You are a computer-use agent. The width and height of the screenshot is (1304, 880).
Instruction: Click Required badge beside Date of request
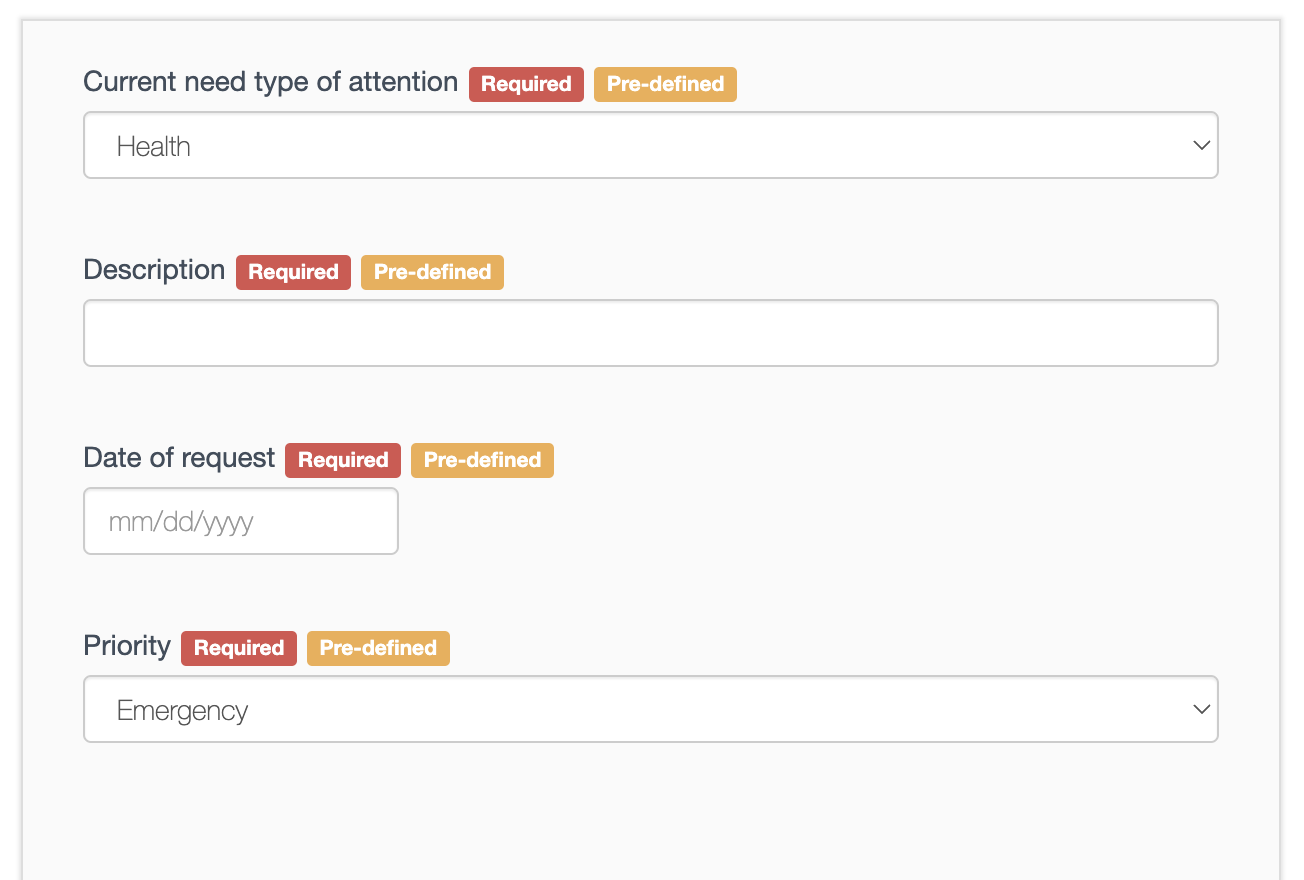[x=343, y=460]
